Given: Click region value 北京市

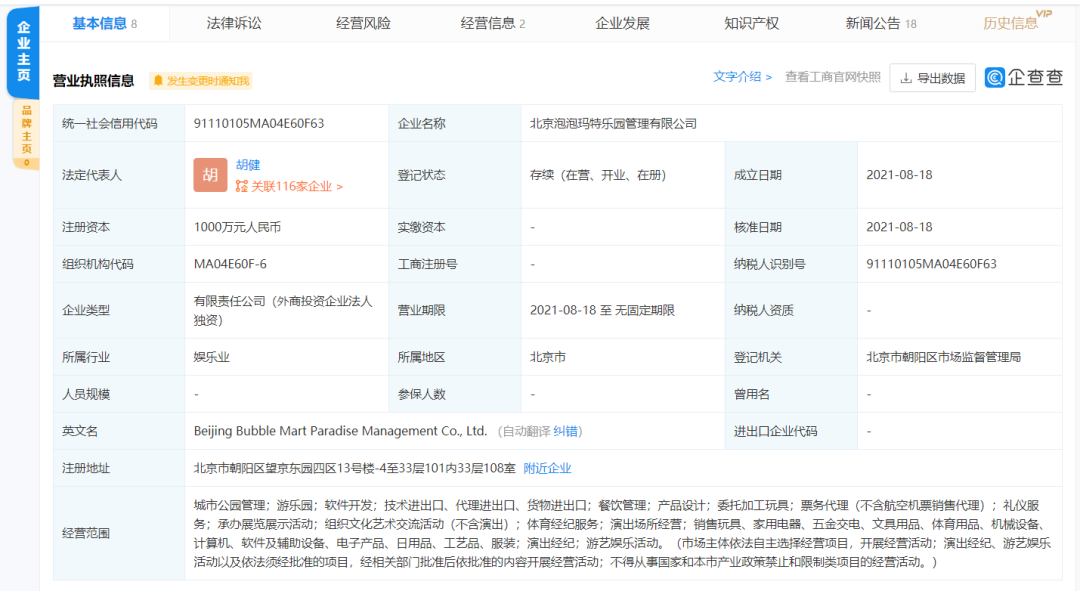Looking at the screenshot, I should (548, 357).
